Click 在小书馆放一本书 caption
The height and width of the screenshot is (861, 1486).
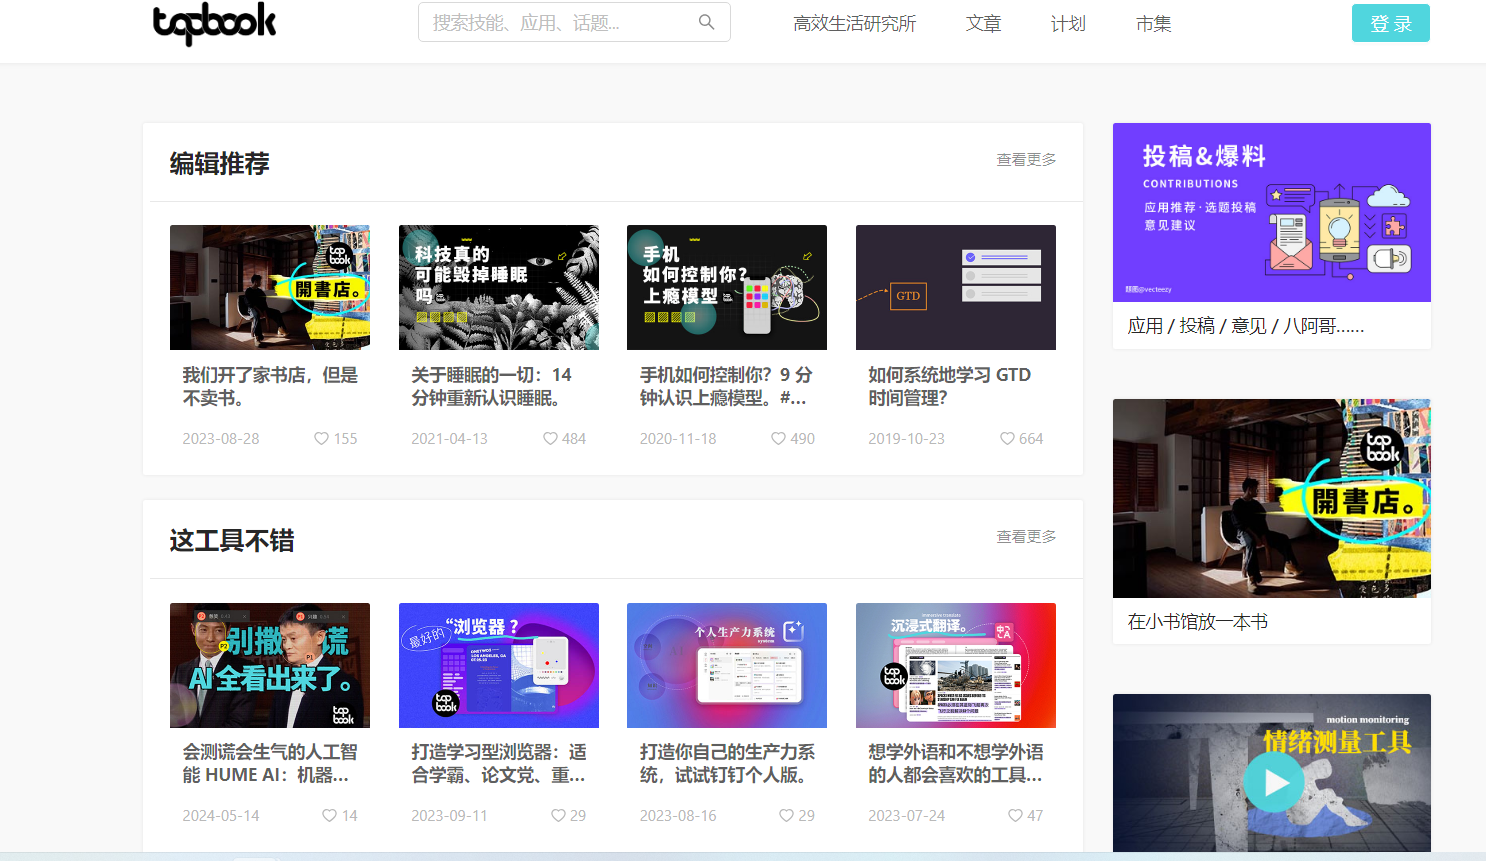point(1198,622)
